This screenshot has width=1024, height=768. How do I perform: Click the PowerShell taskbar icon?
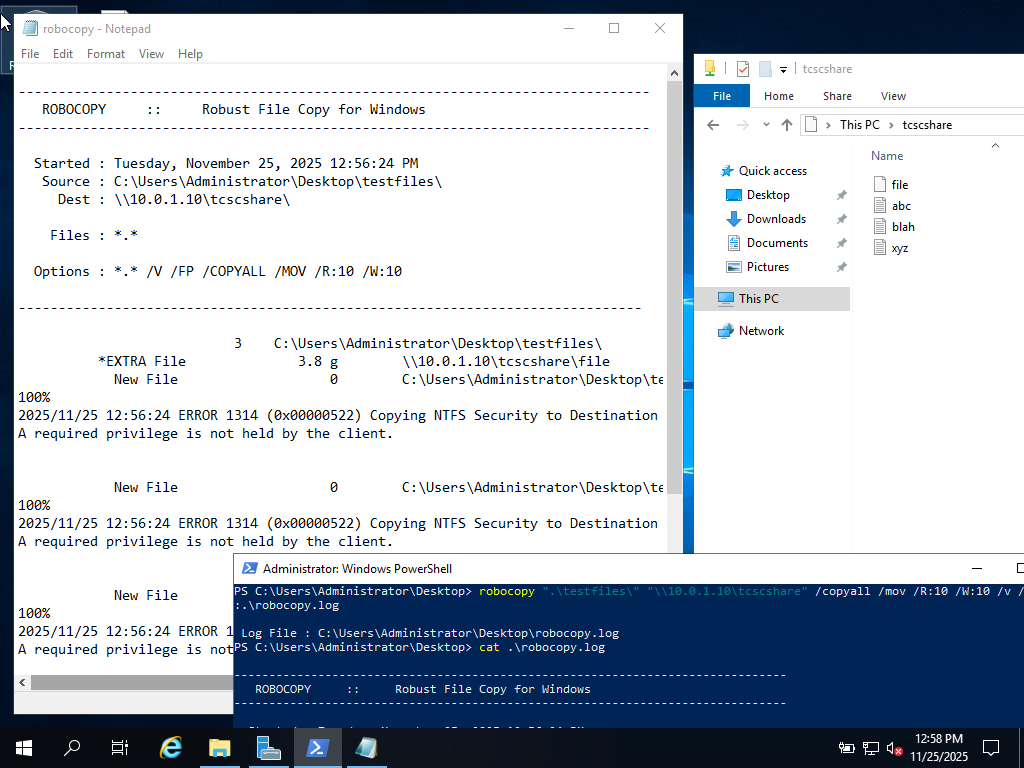pyautogui.click(x=318, y=747)
